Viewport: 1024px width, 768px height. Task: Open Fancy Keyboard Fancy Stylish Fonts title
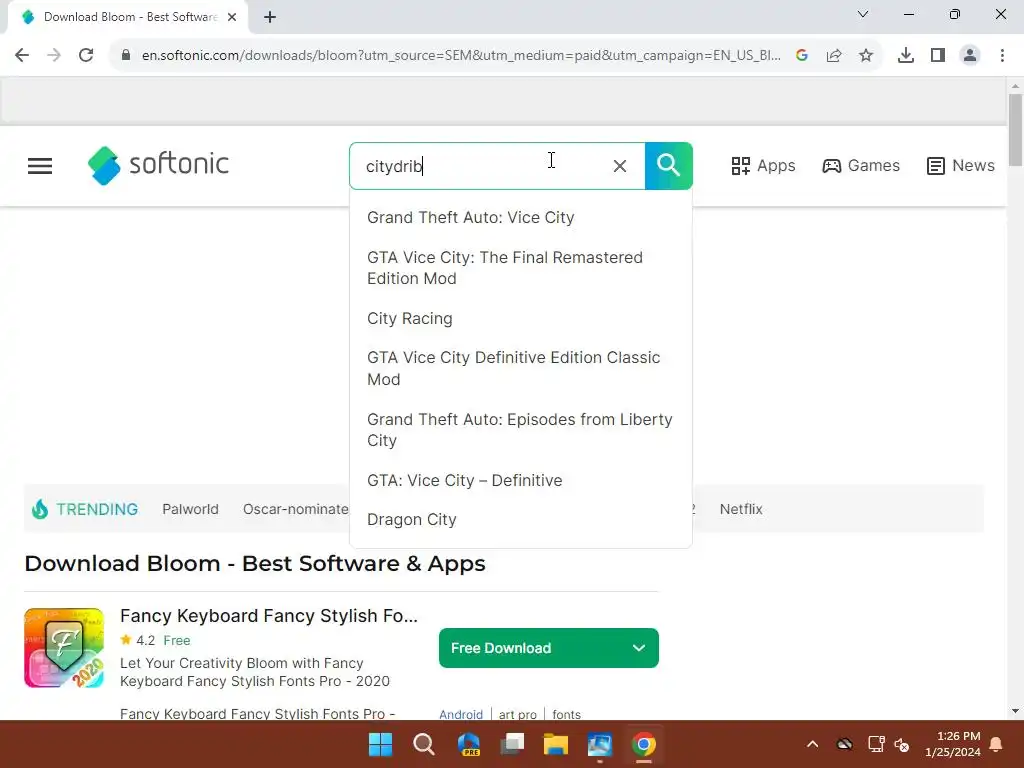[268, 616]
